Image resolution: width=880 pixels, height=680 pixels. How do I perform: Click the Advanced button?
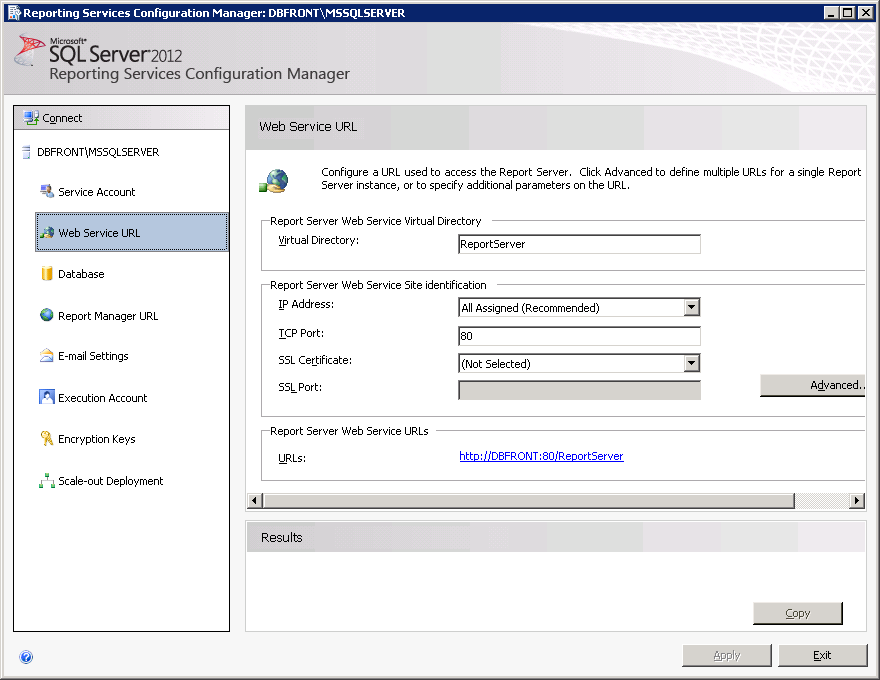(x=813, y=385)
